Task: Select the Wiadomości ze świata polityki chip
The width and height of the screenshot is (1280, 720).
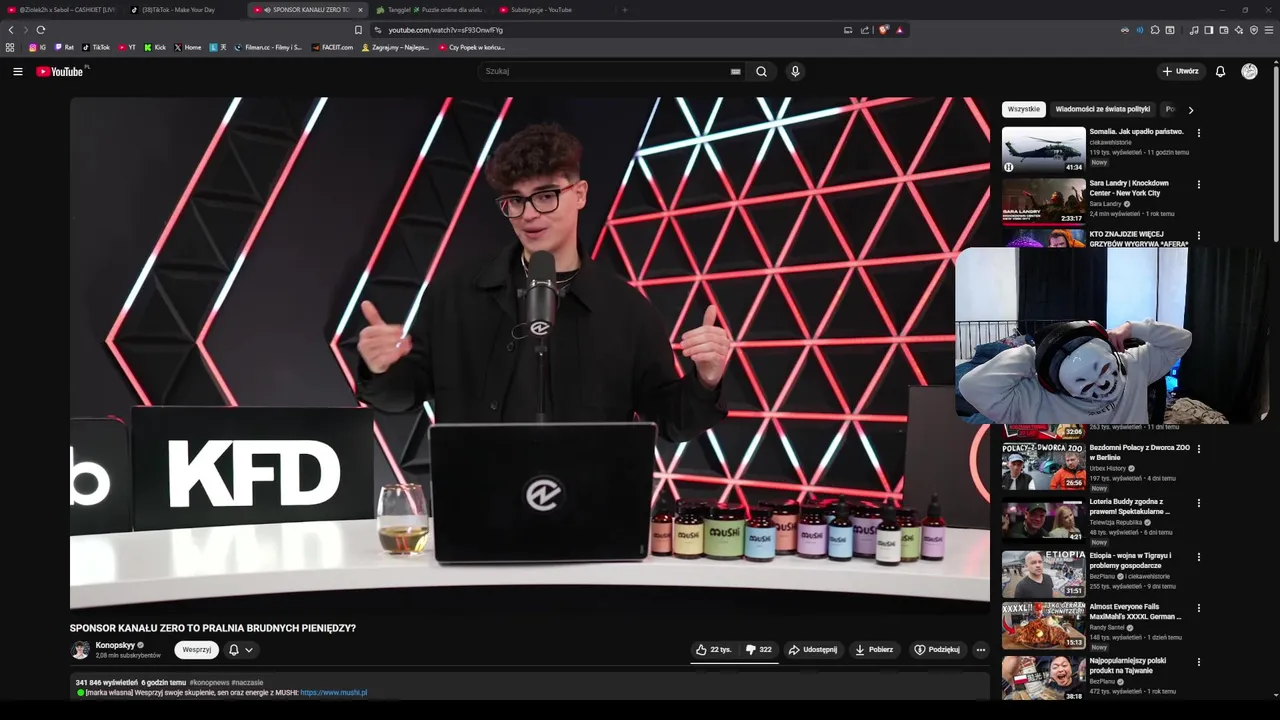Action: click(1102, 109)
